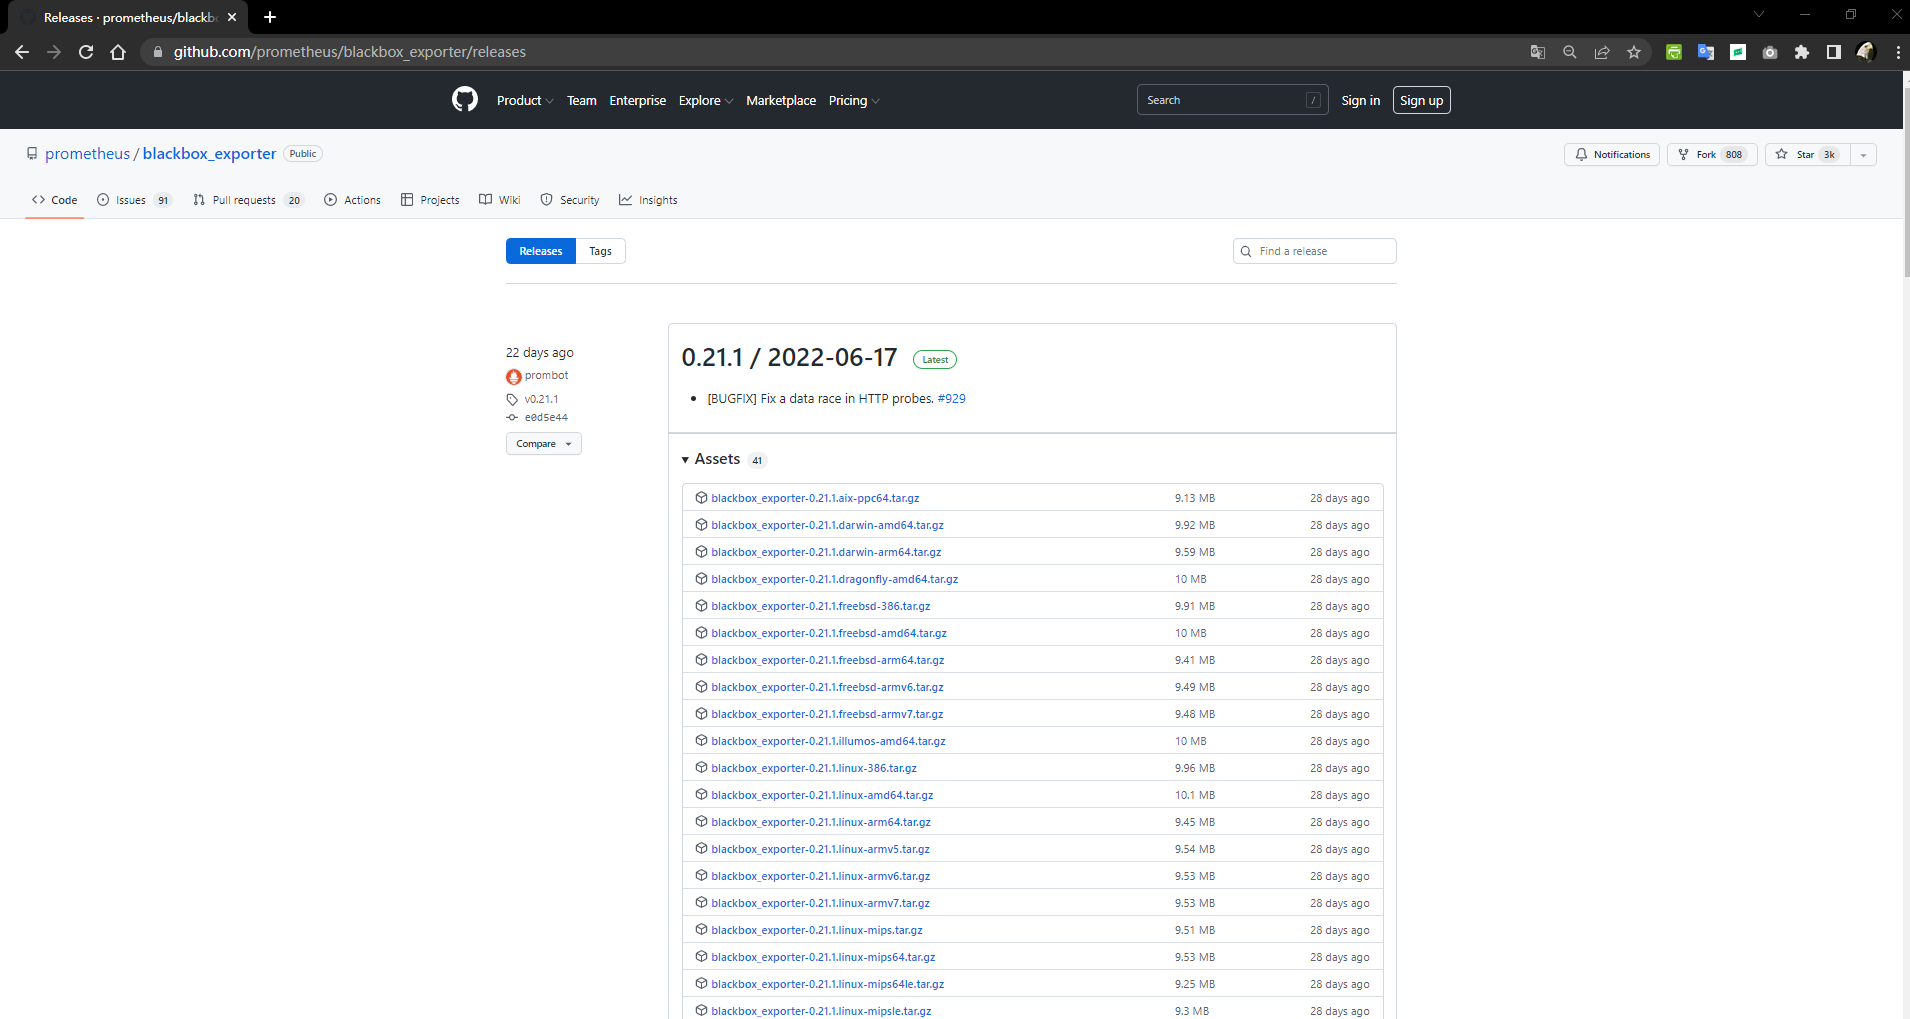Open browser home page icon
This screenshot has height=1019, width=1910.
(x=118, y=52)
